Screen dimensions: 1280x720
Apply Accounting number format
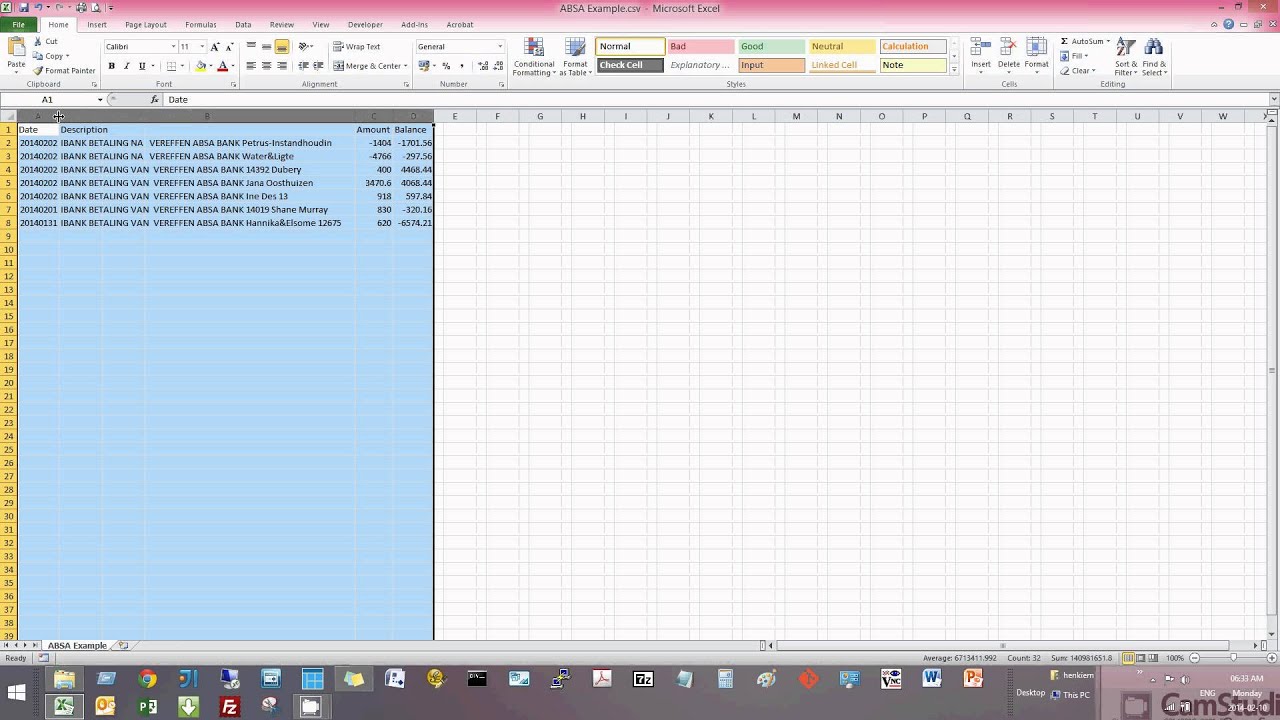424,66
